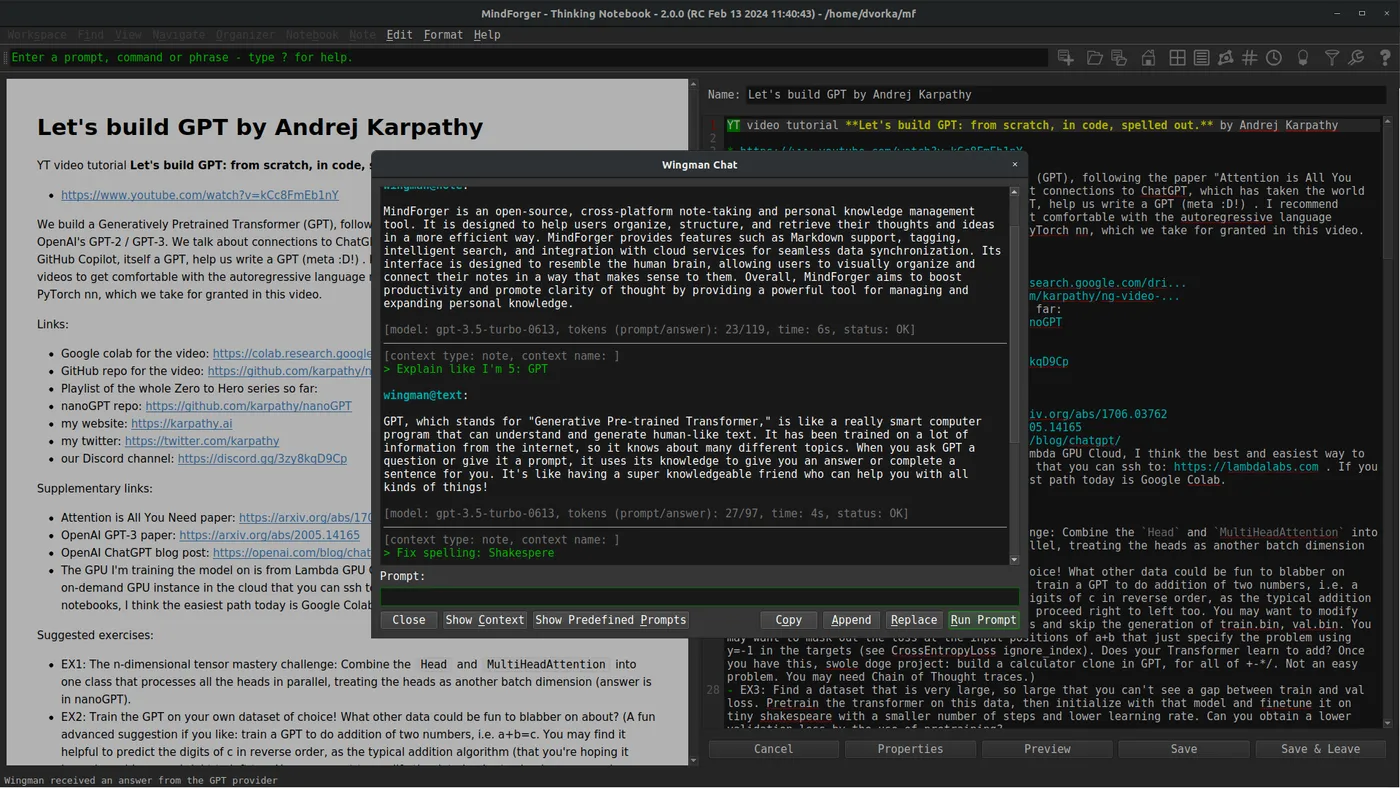Click the new notebook icon in toolbar

click(1066, 58)
